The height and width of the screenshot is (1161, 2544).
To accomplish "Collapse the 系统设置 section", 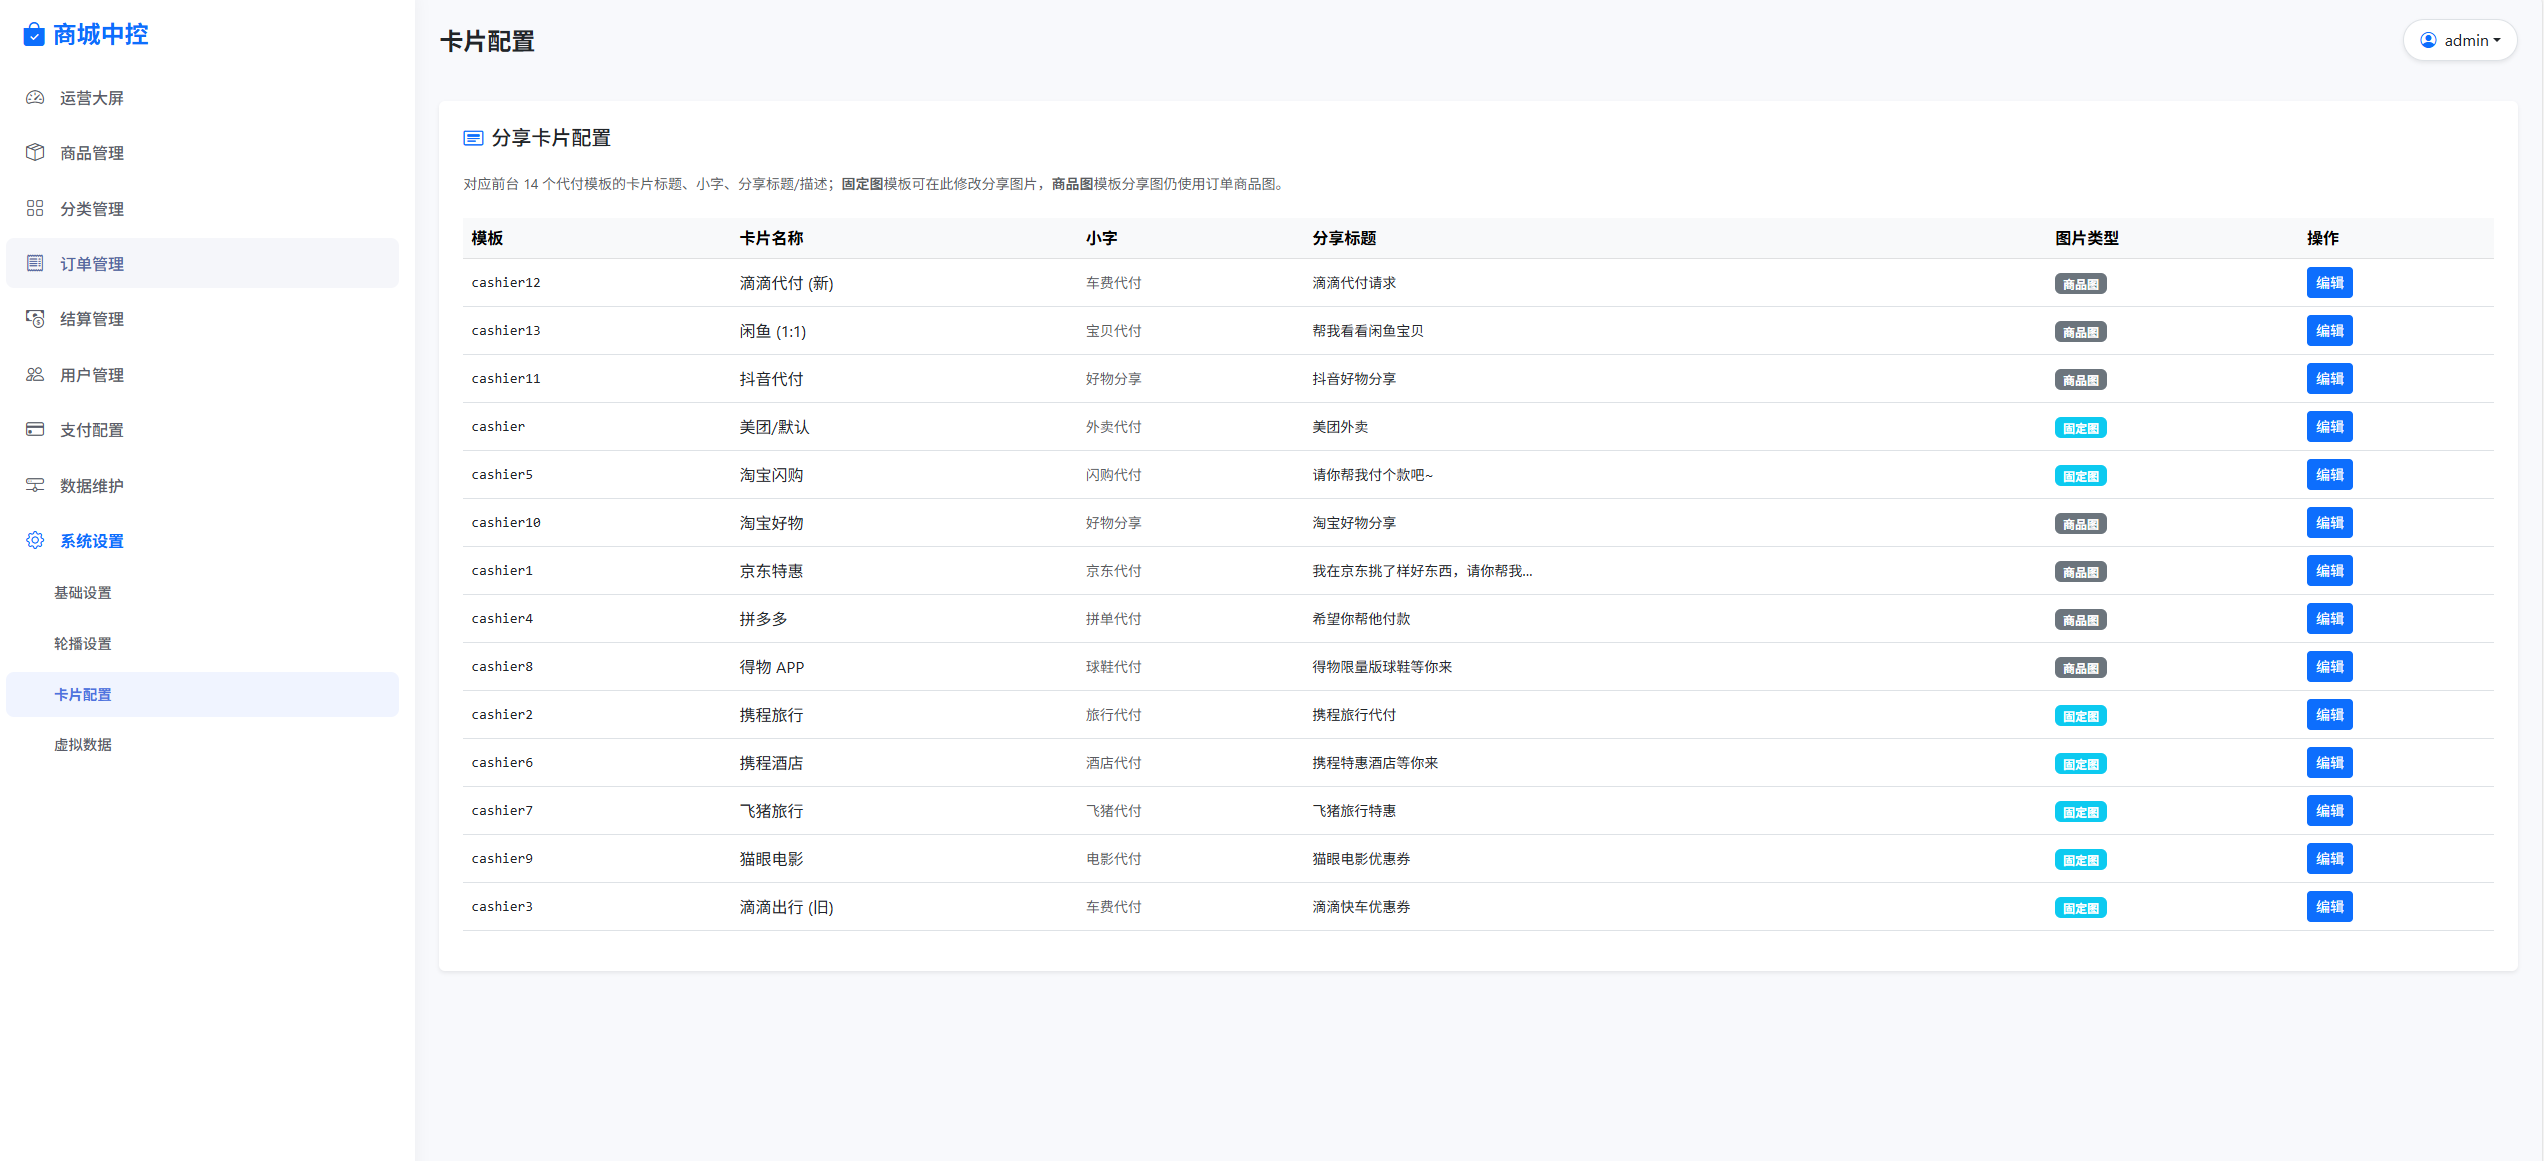I will [90, 540].
